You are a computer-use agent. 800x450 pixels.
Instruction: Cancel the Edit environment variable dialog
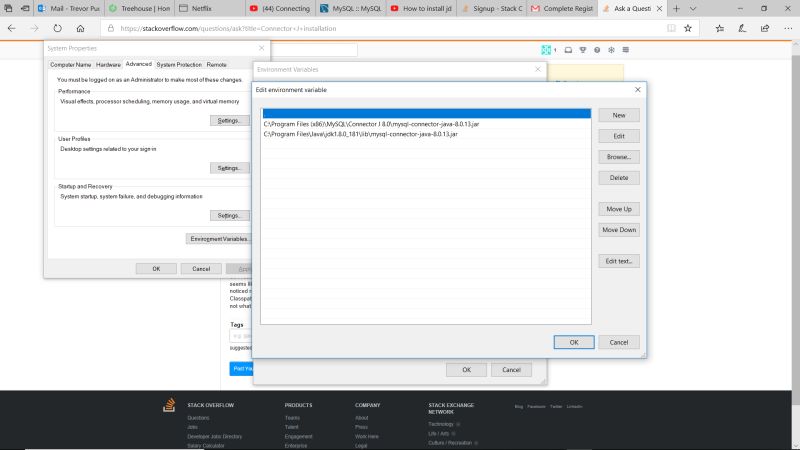[619, 342]
